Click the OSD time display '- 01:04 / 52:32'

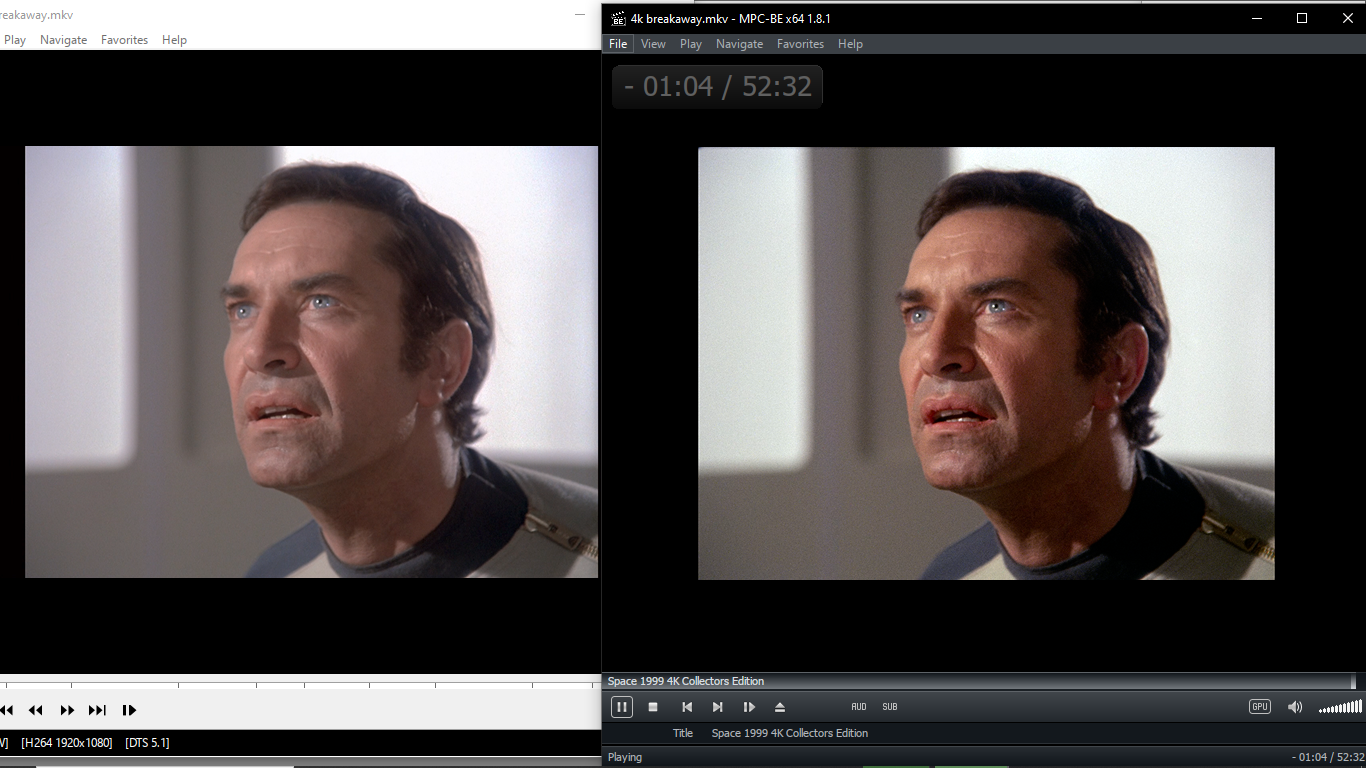coord(717,87)
